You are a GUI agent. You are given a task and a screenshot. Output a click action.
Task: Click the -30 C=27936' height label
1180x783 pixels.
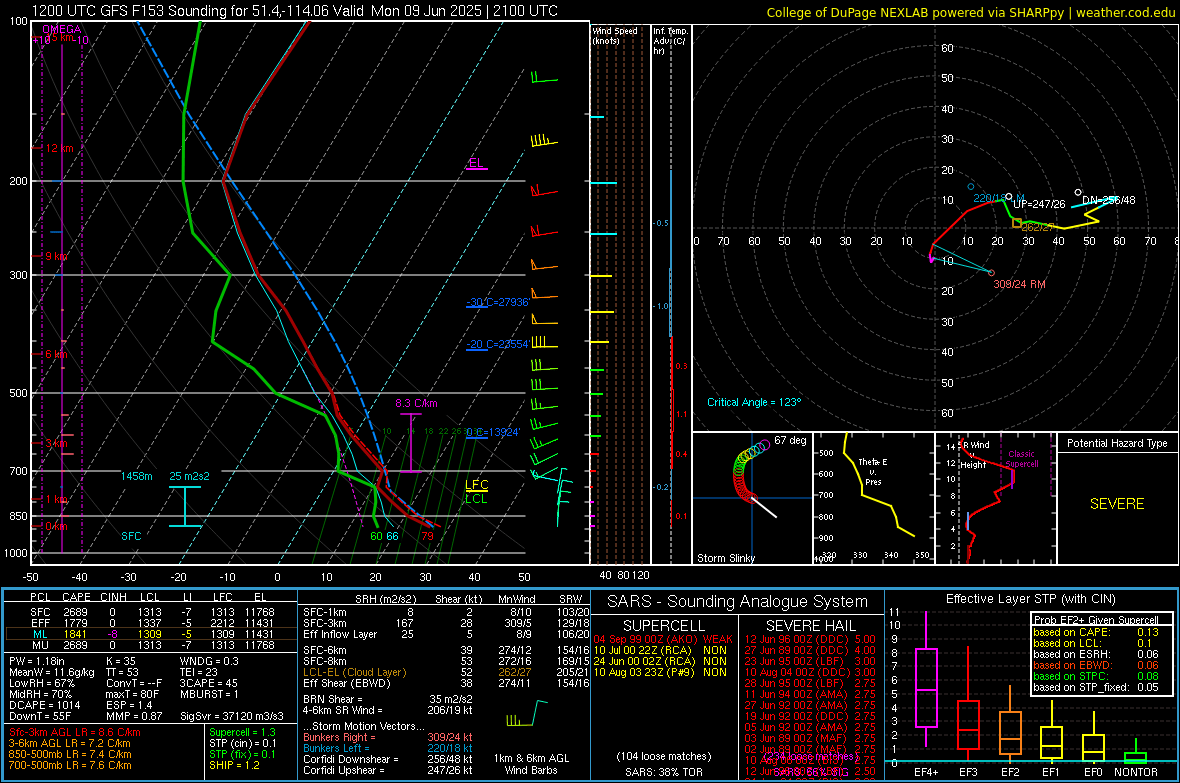click(498, 302)
